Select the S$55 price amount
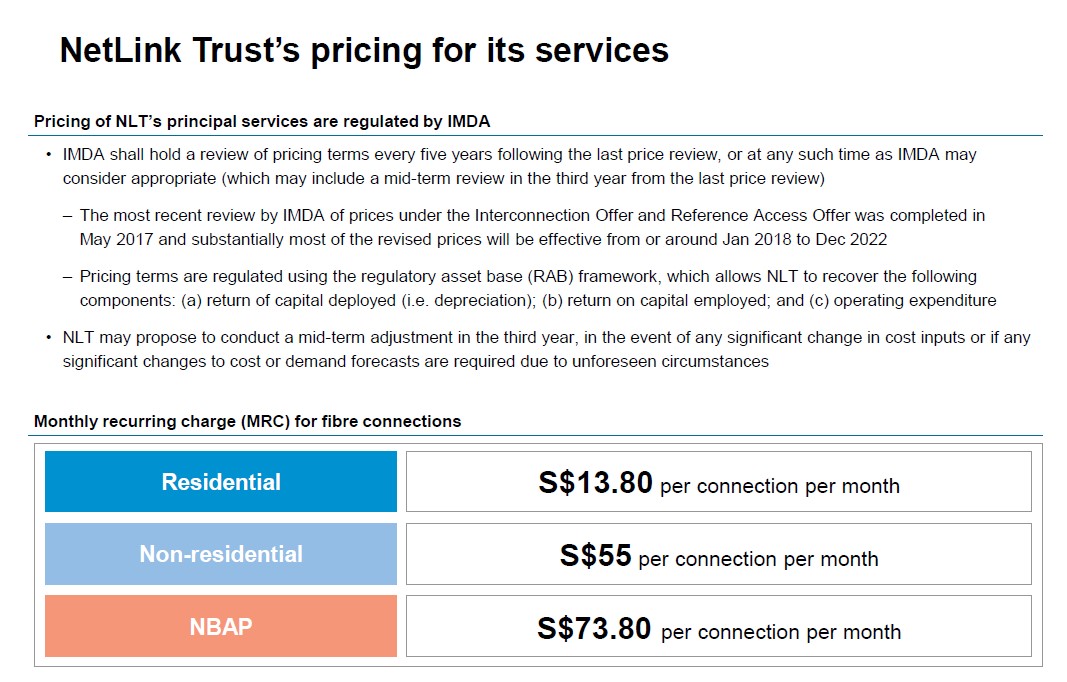 pyautogui.click(x=595, y=556)
